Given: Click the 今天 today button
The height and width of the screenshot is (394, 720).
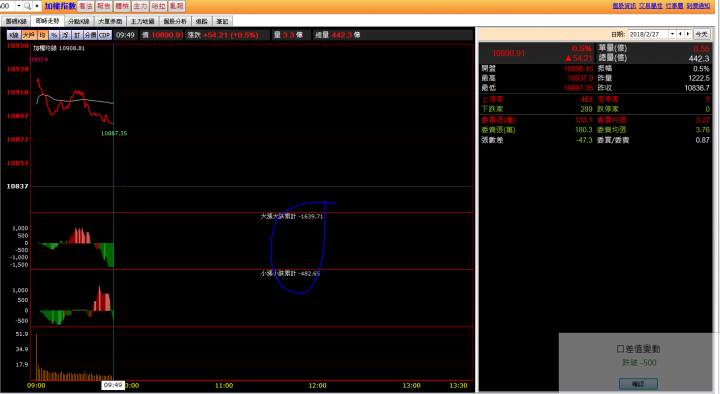Looking at the screenshot, I should pos(701,34).
